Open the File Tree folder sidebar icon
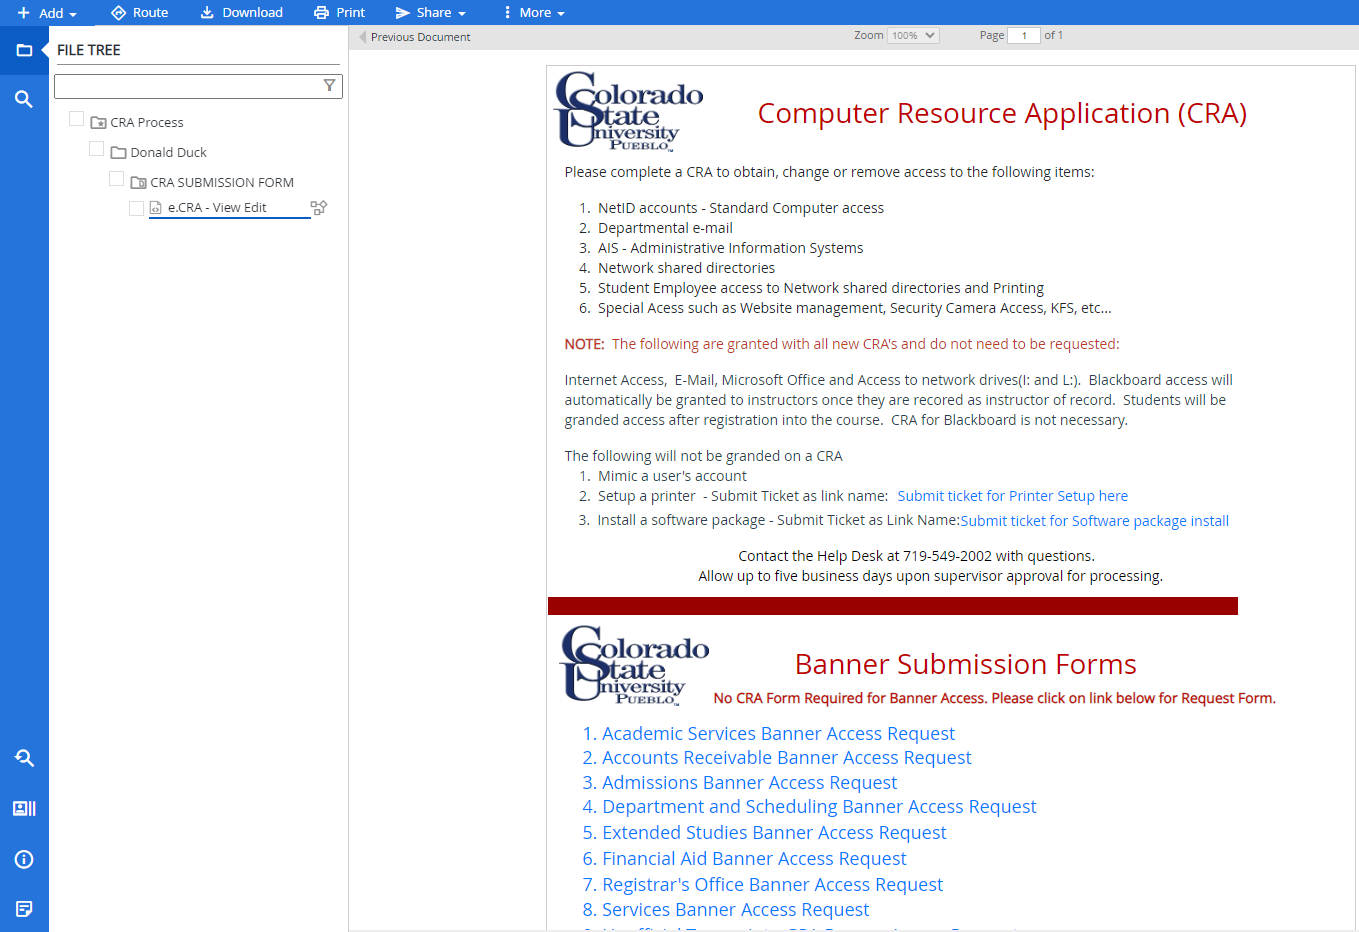1359x932 pixels. coord(24,50)
